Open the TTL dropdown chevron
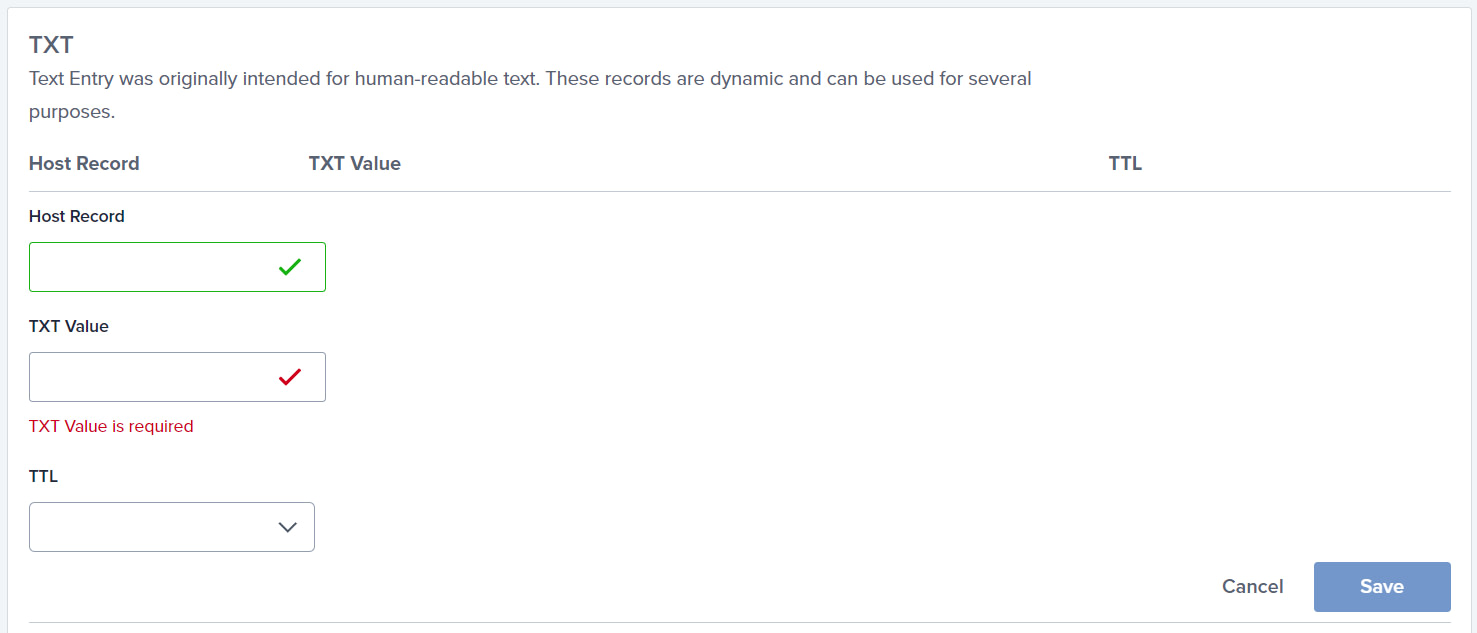Screen dimensions: 1477x633 click(x=289, y=526)
